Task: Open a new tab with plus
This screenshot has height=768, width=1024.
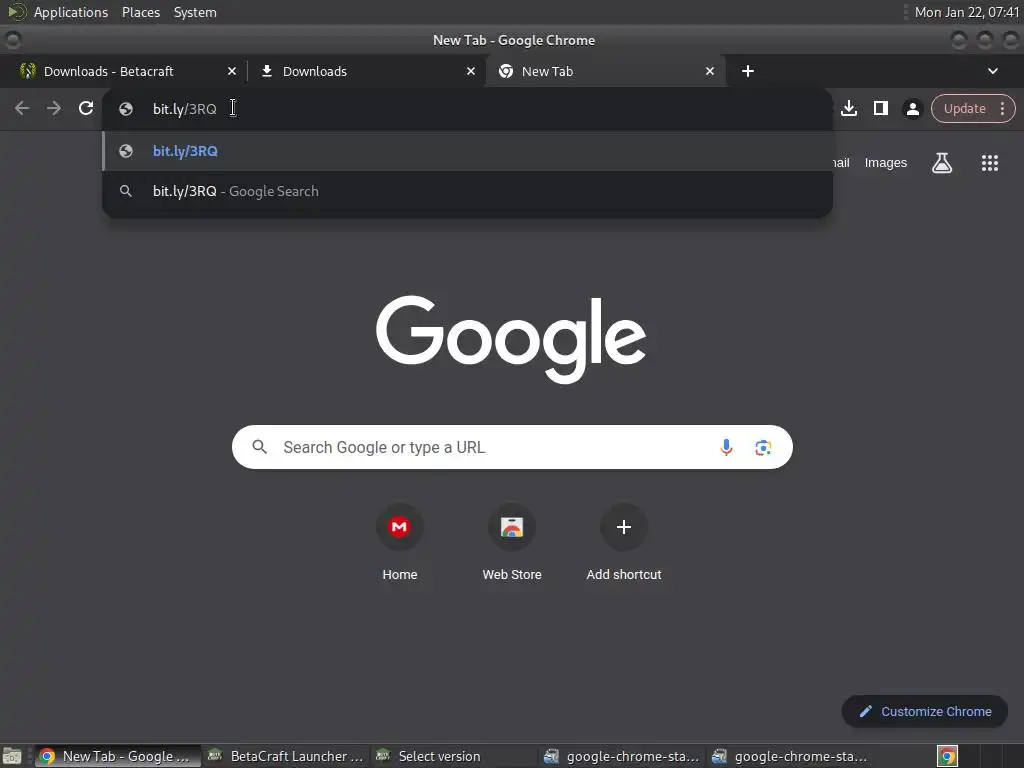Action: 748,71
